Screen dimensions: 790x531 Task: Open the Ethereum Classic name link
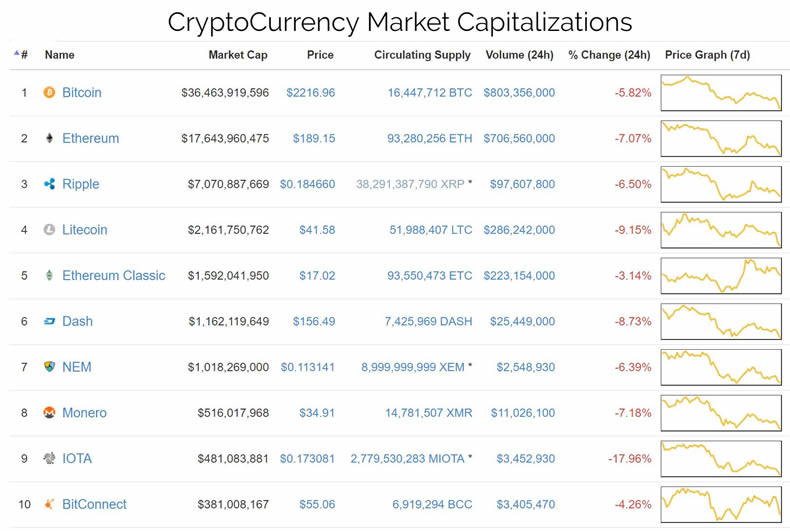tap(113, 276)
